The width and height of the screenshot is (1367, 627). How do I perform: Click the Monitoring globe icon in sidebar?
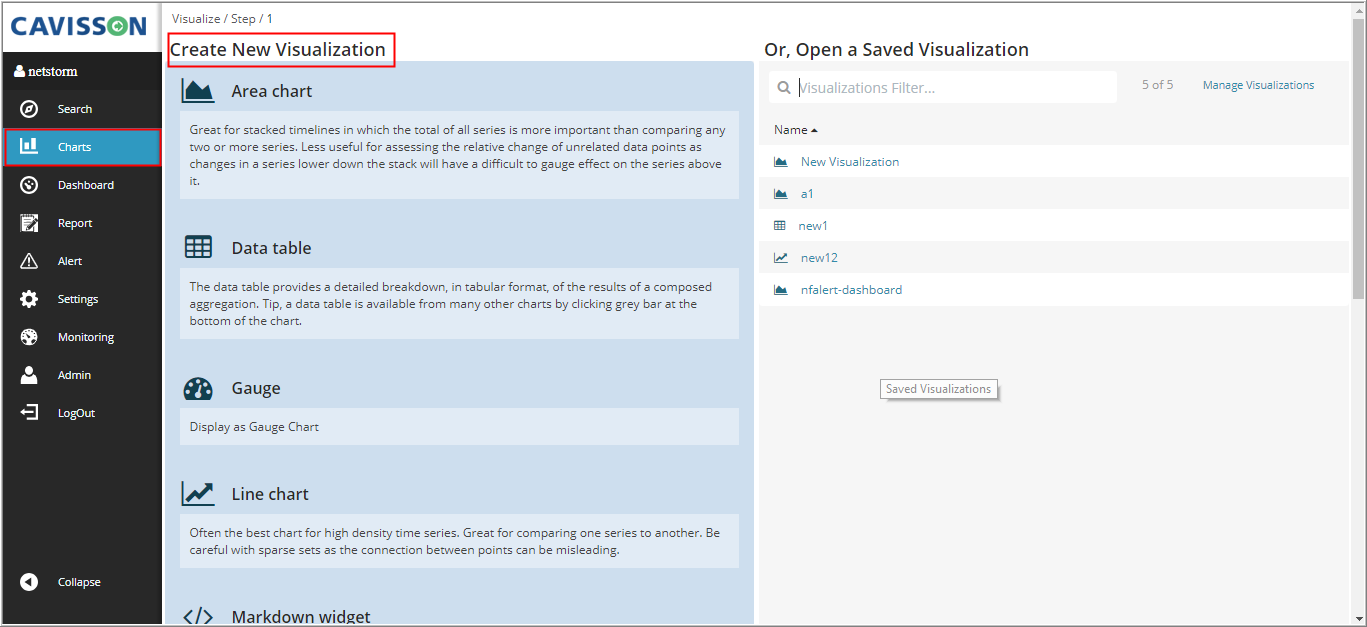(x=29, y=337)
